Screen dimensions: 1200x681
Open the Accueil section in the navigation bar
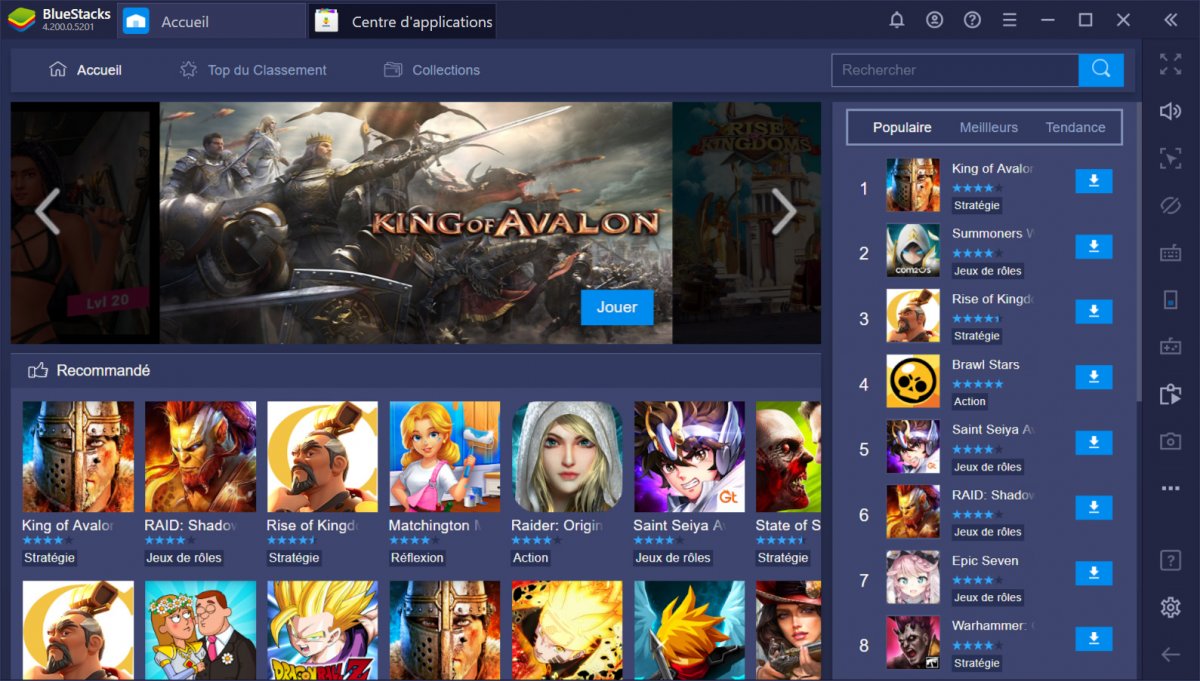click(x=86, y=70)
